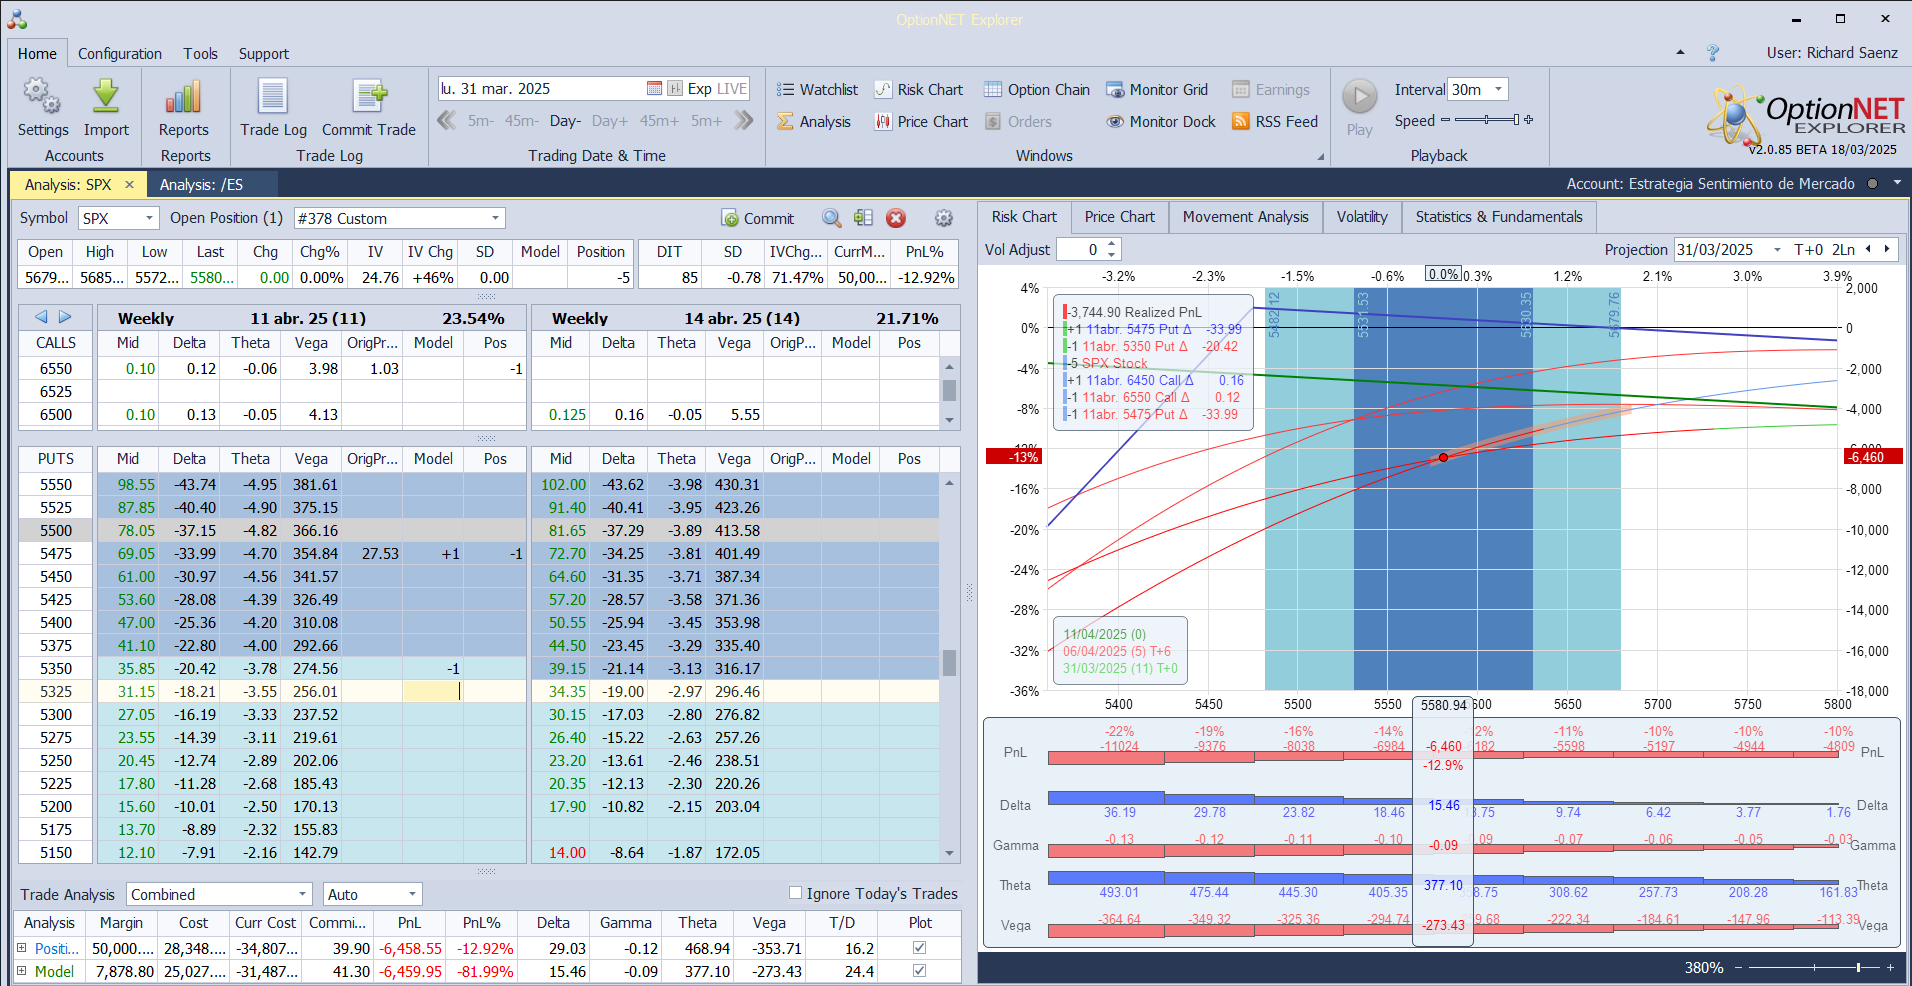Open the Trade Log
The width and height of the screenshot is (1912, 986).
point(273,107)
